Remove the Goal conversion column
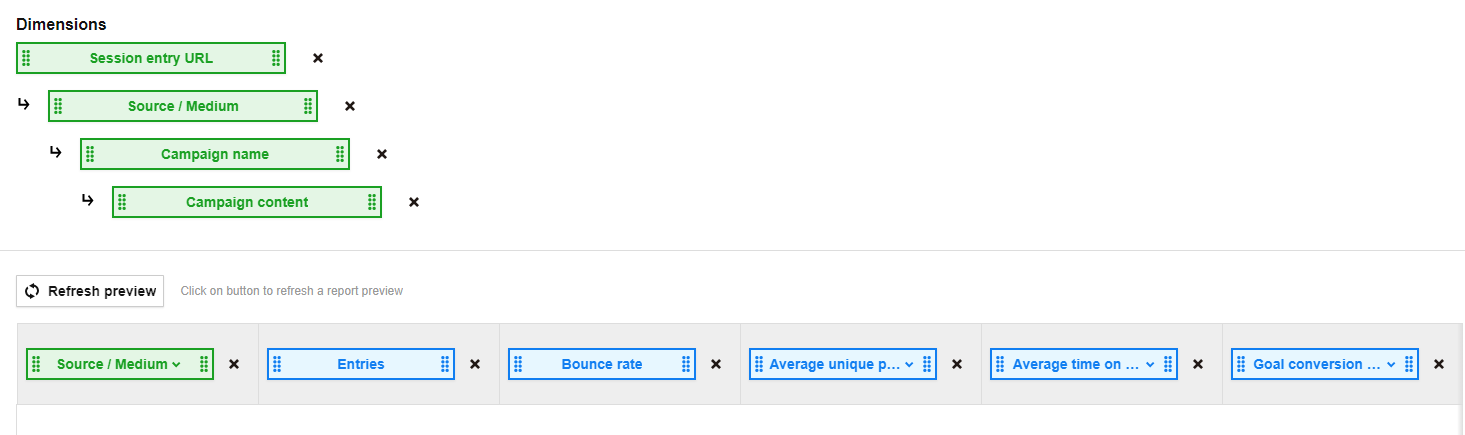The height and width of the screenshot is (435, 1465). pyautogui.click(x=1439, y=364)
